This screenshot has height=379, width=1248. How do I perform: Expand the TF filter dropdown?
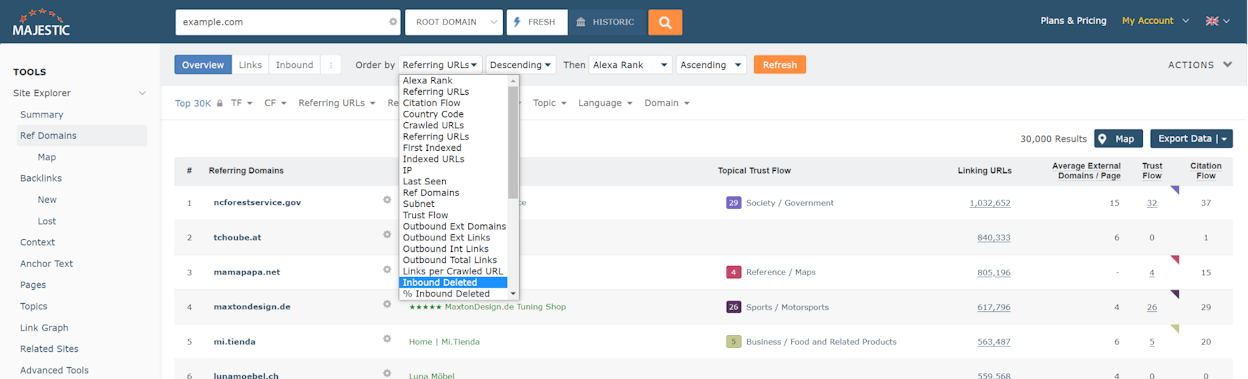[x=243, y=103]
